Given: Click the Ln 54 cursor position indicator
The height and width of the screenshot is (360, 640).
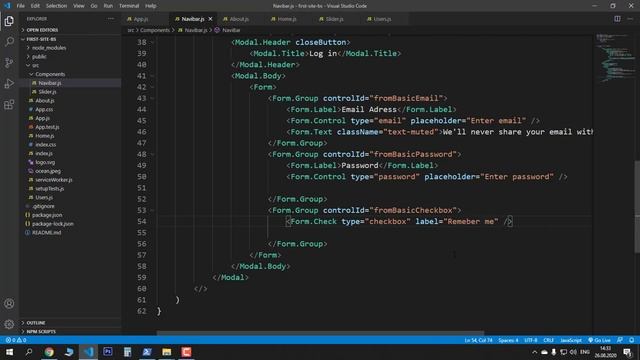Looking at the screenshot, I should [478, 340].
